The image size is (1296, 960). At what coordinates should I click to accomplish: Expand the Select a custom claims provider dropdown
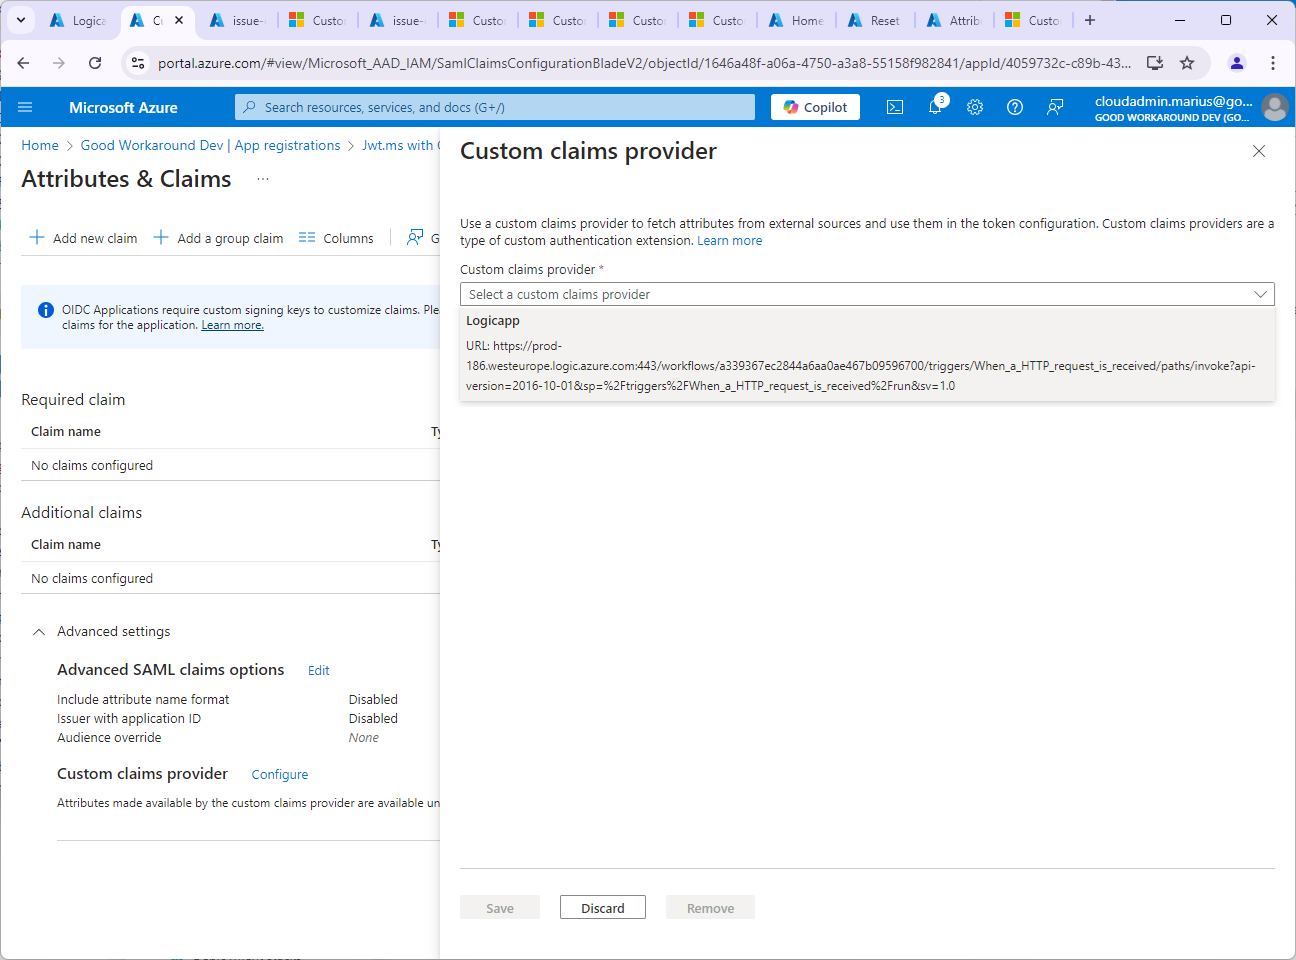click(x=866, y=294)
